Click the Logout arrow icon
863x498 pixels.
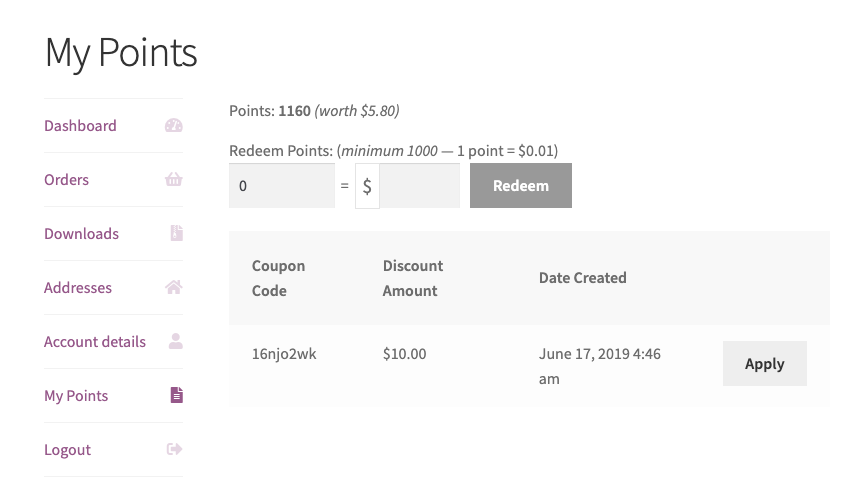click(174, 449)
